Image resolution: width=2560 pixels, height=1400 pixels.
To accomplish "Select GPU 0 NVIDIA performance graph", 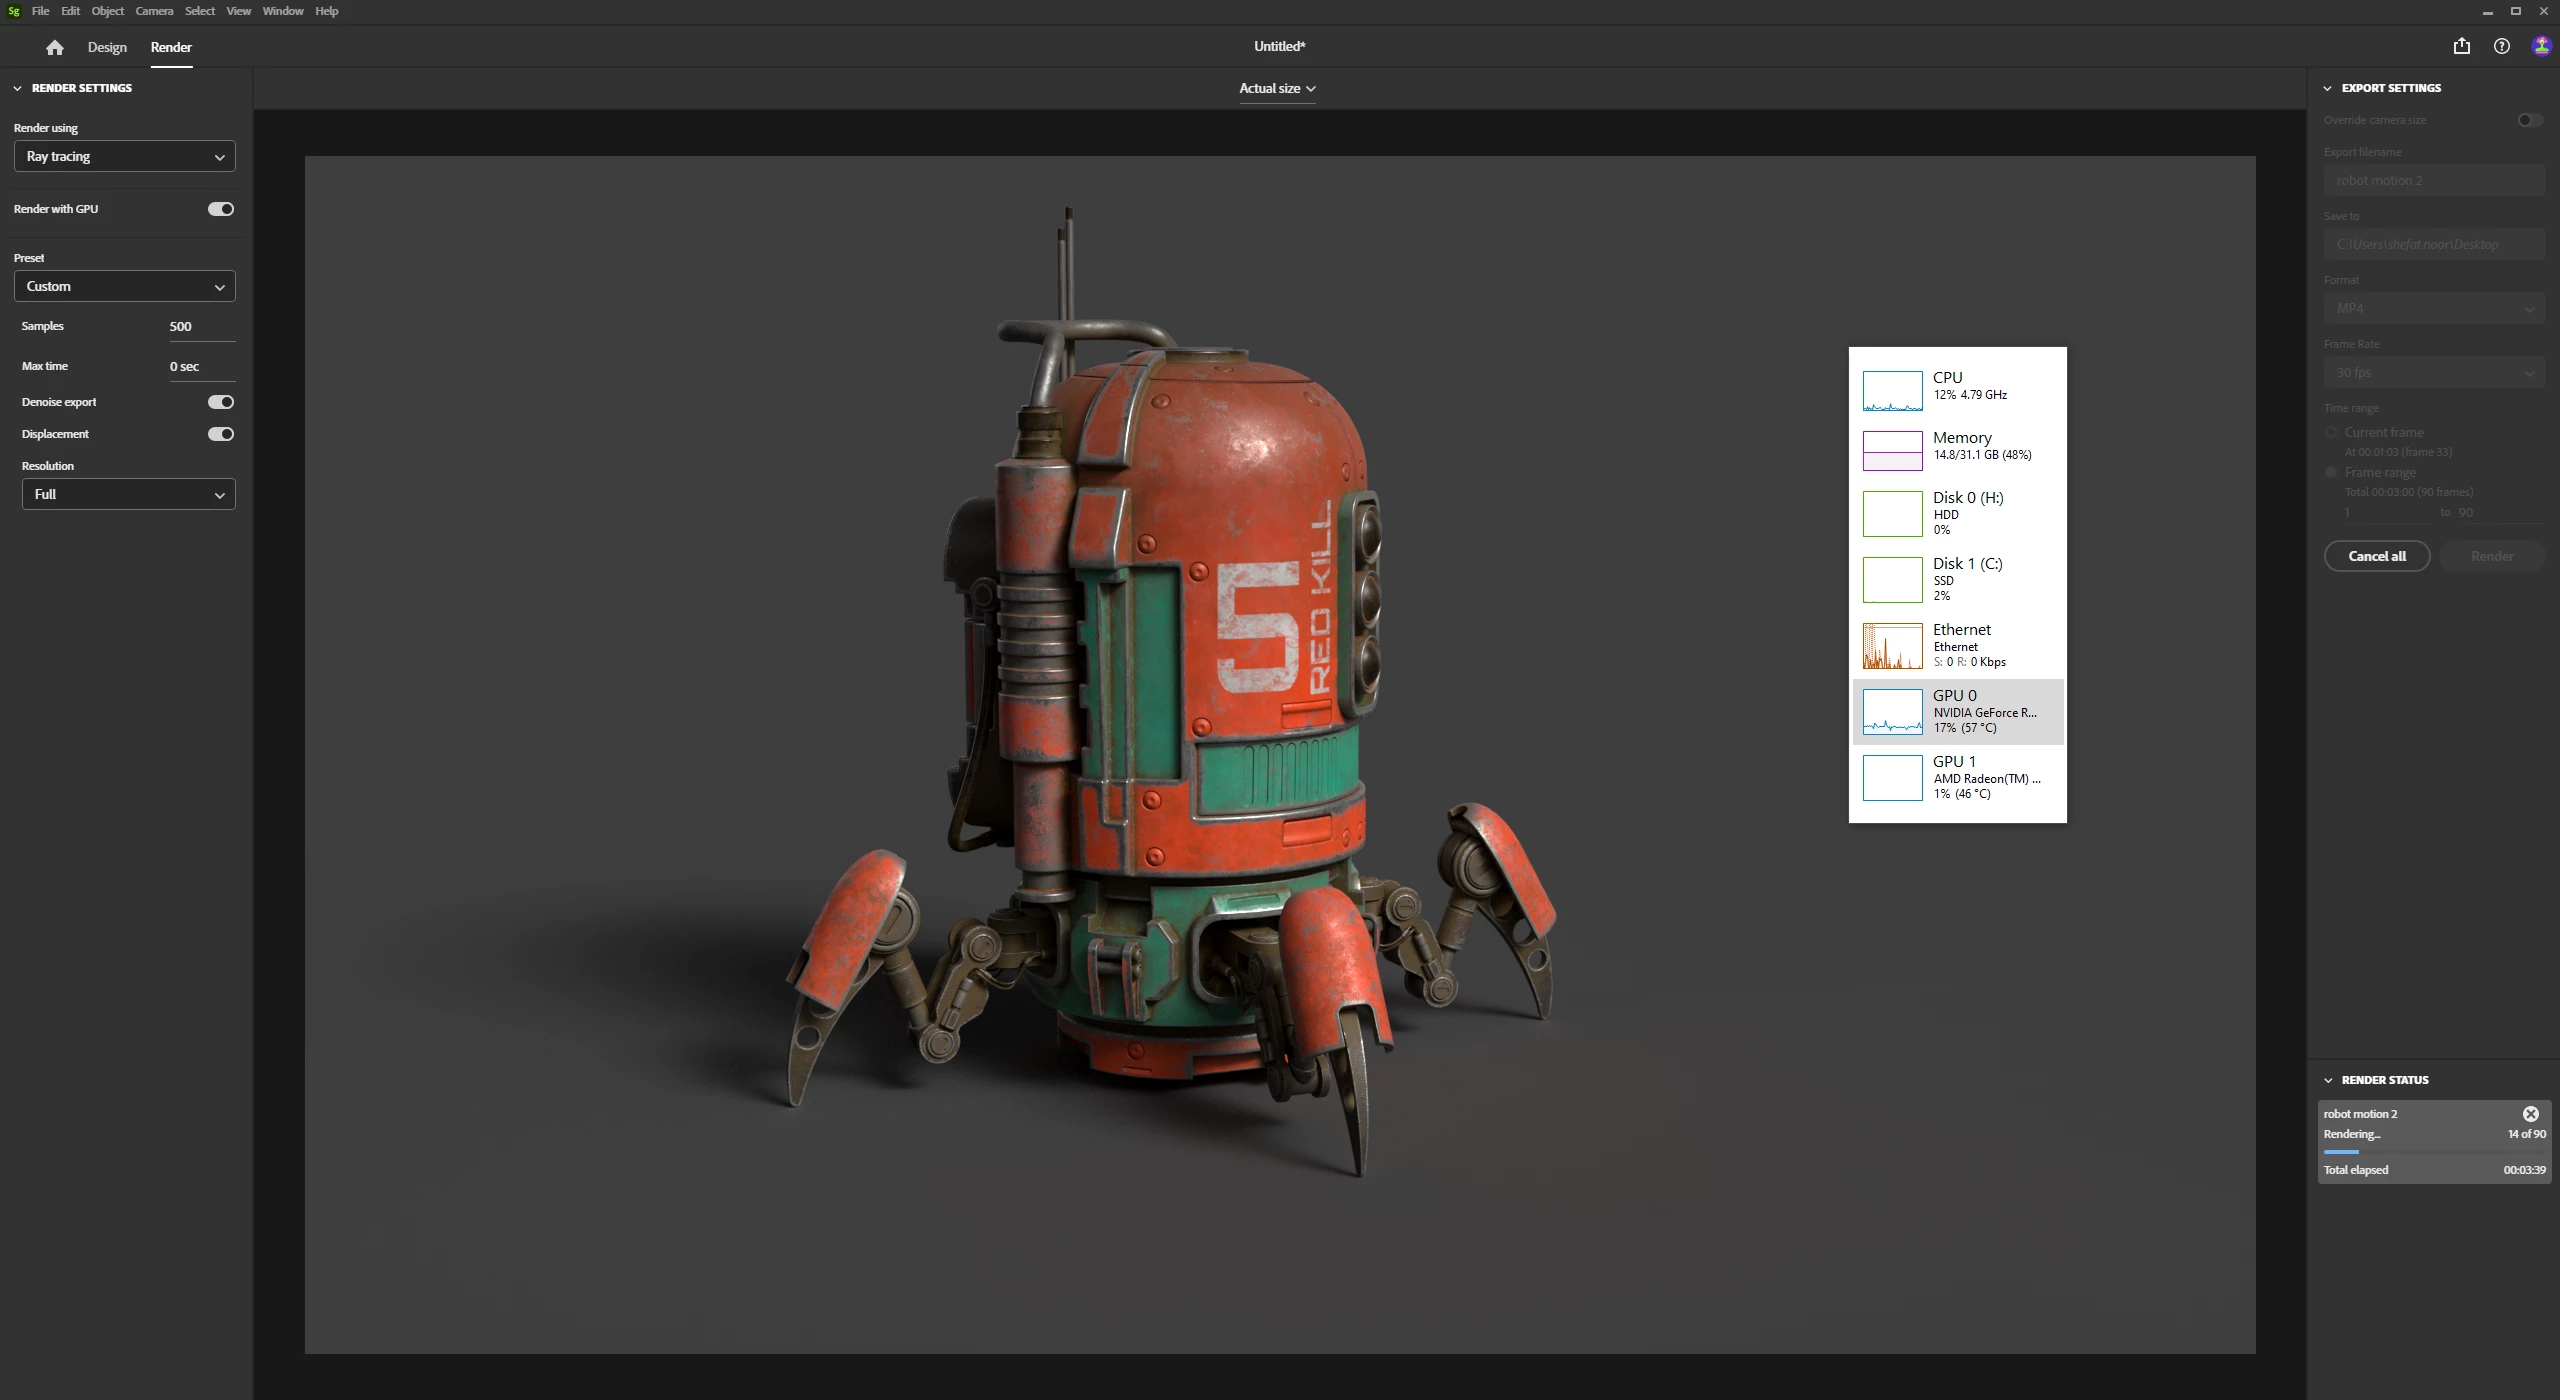I will (1892, 712).
